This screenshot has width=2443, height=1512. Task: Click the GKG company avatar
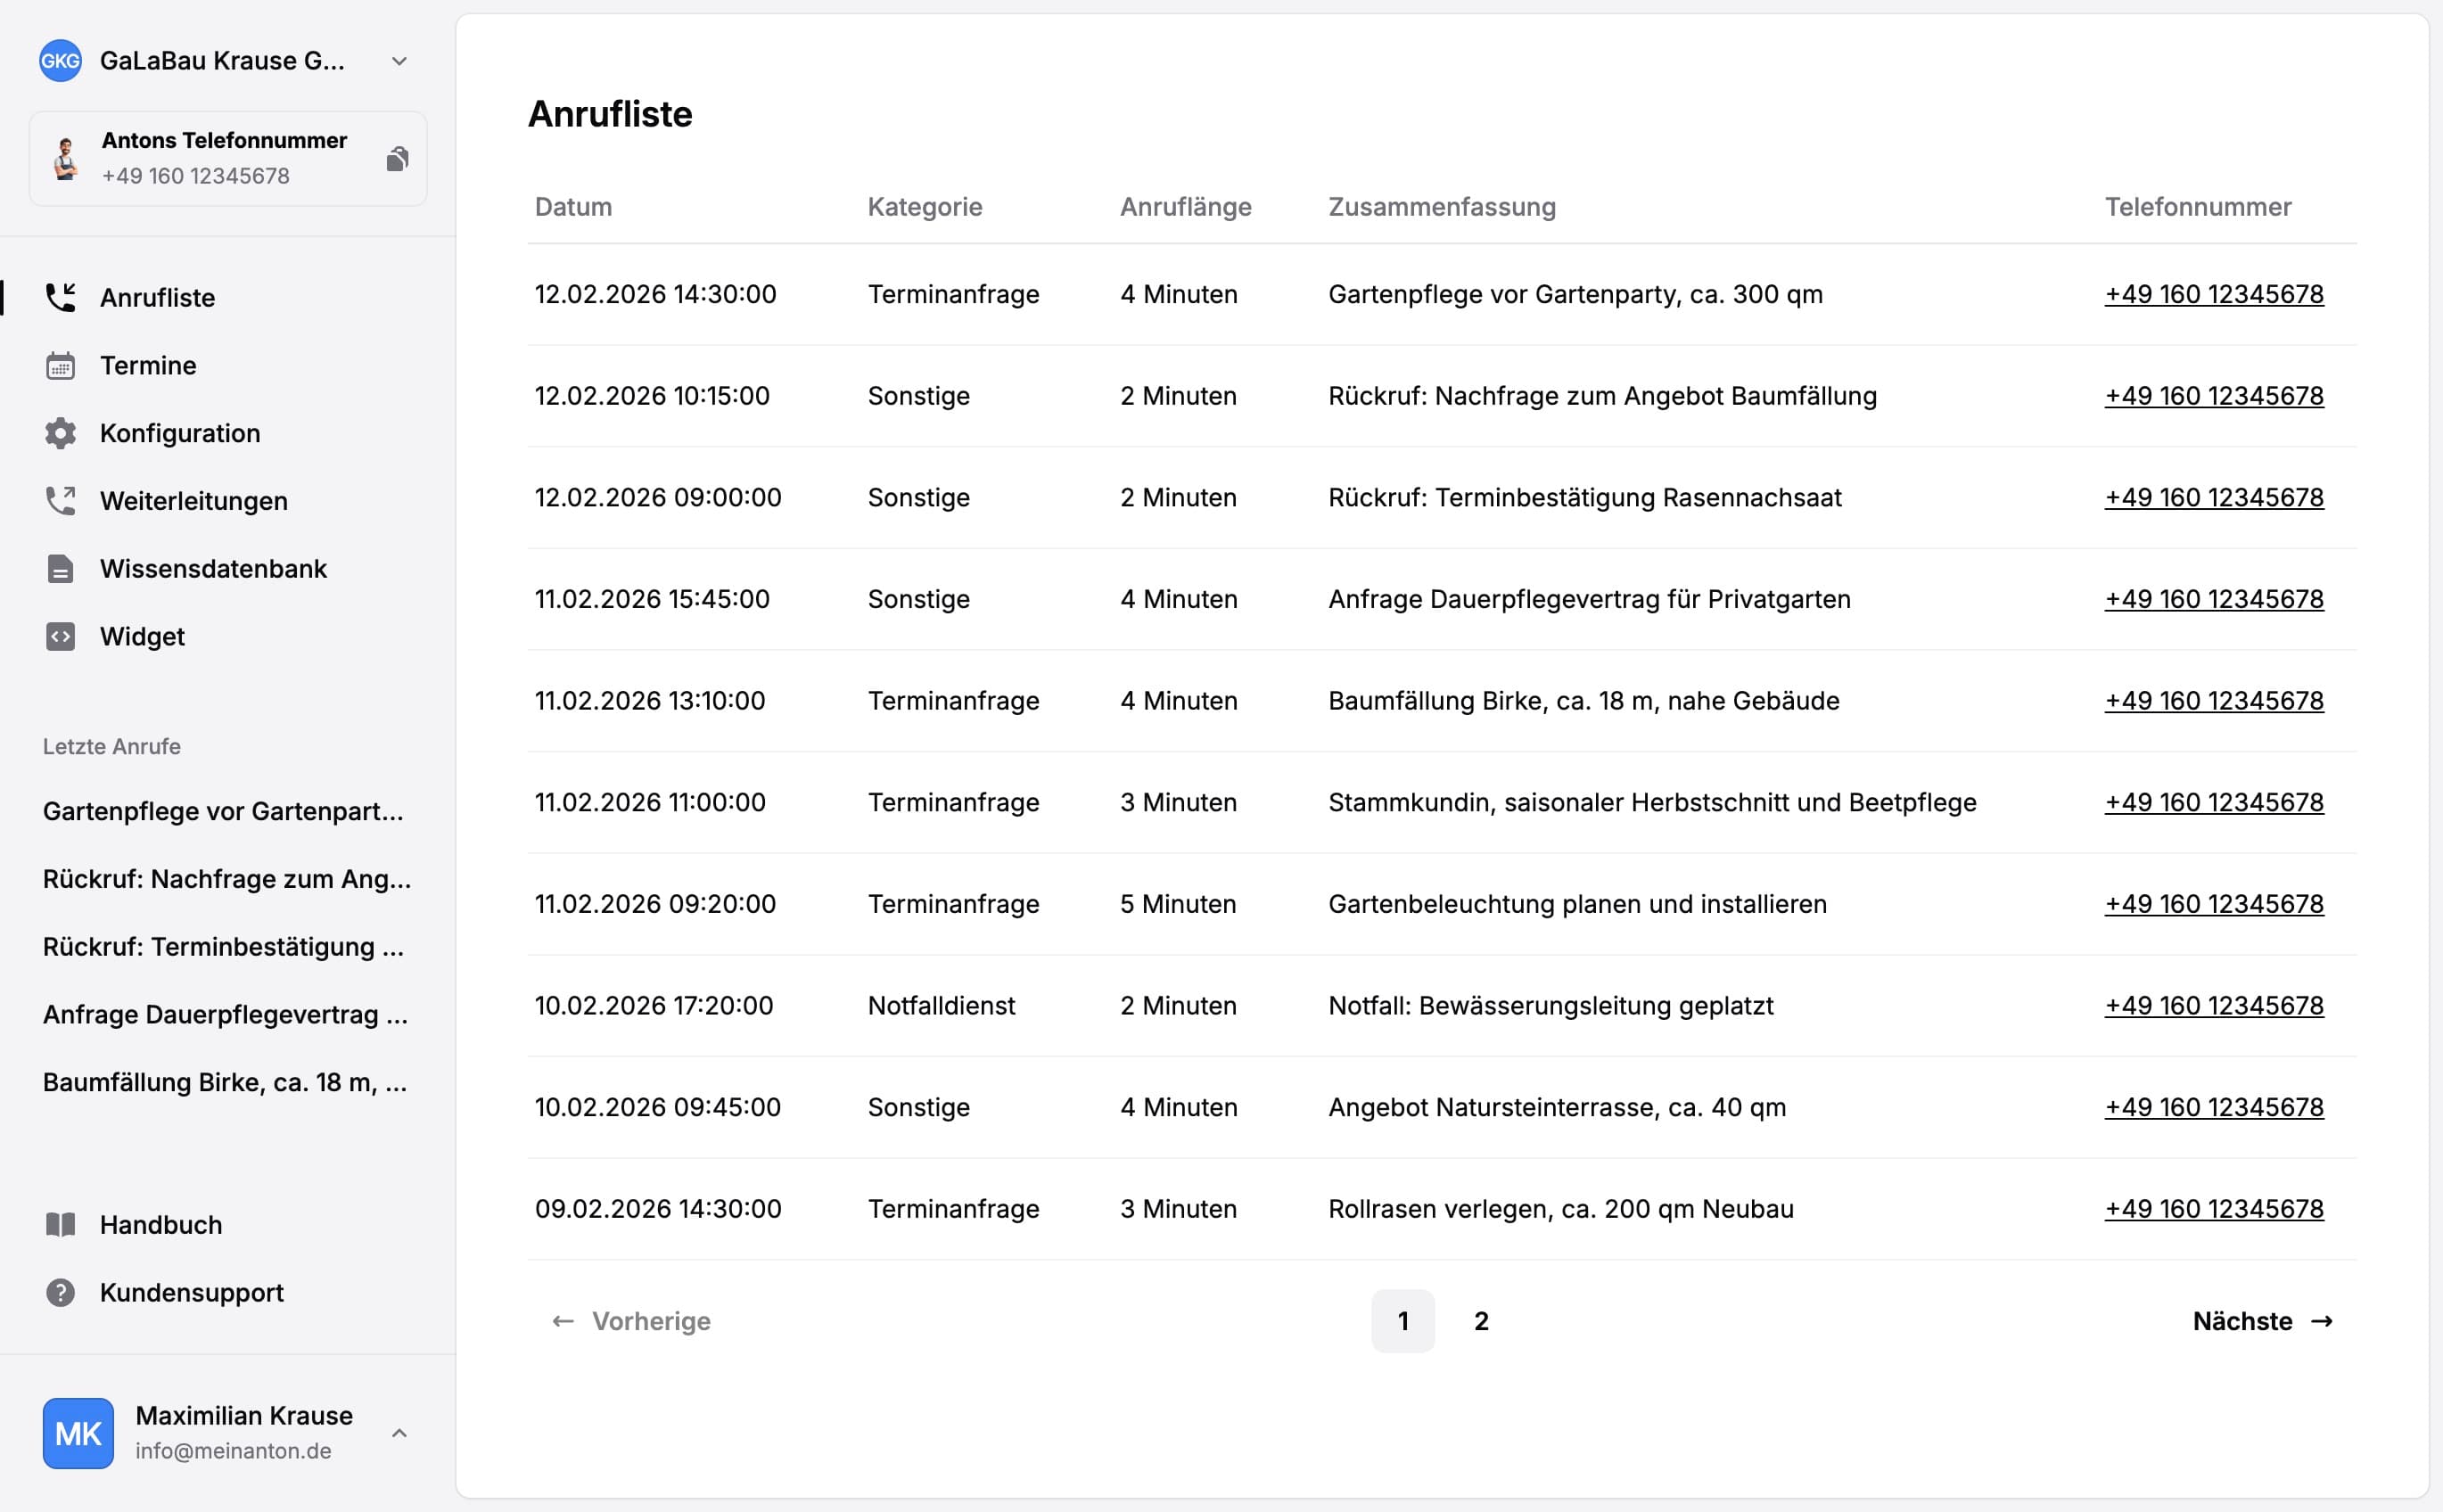click(x=61, y=60)
